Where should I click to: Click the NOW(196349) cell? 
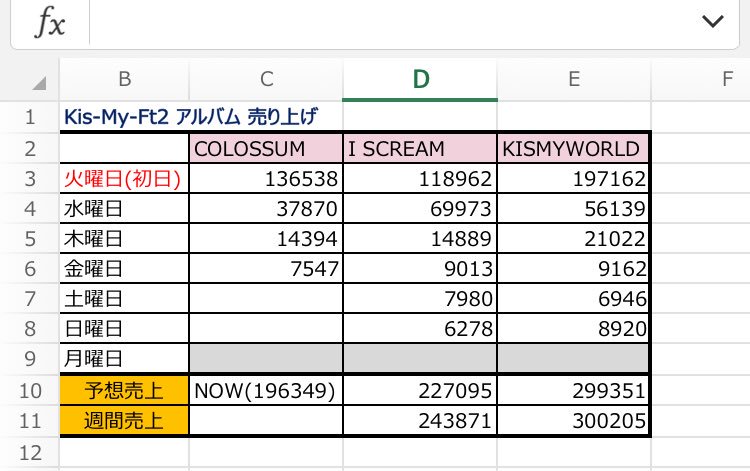click(266, 391)
